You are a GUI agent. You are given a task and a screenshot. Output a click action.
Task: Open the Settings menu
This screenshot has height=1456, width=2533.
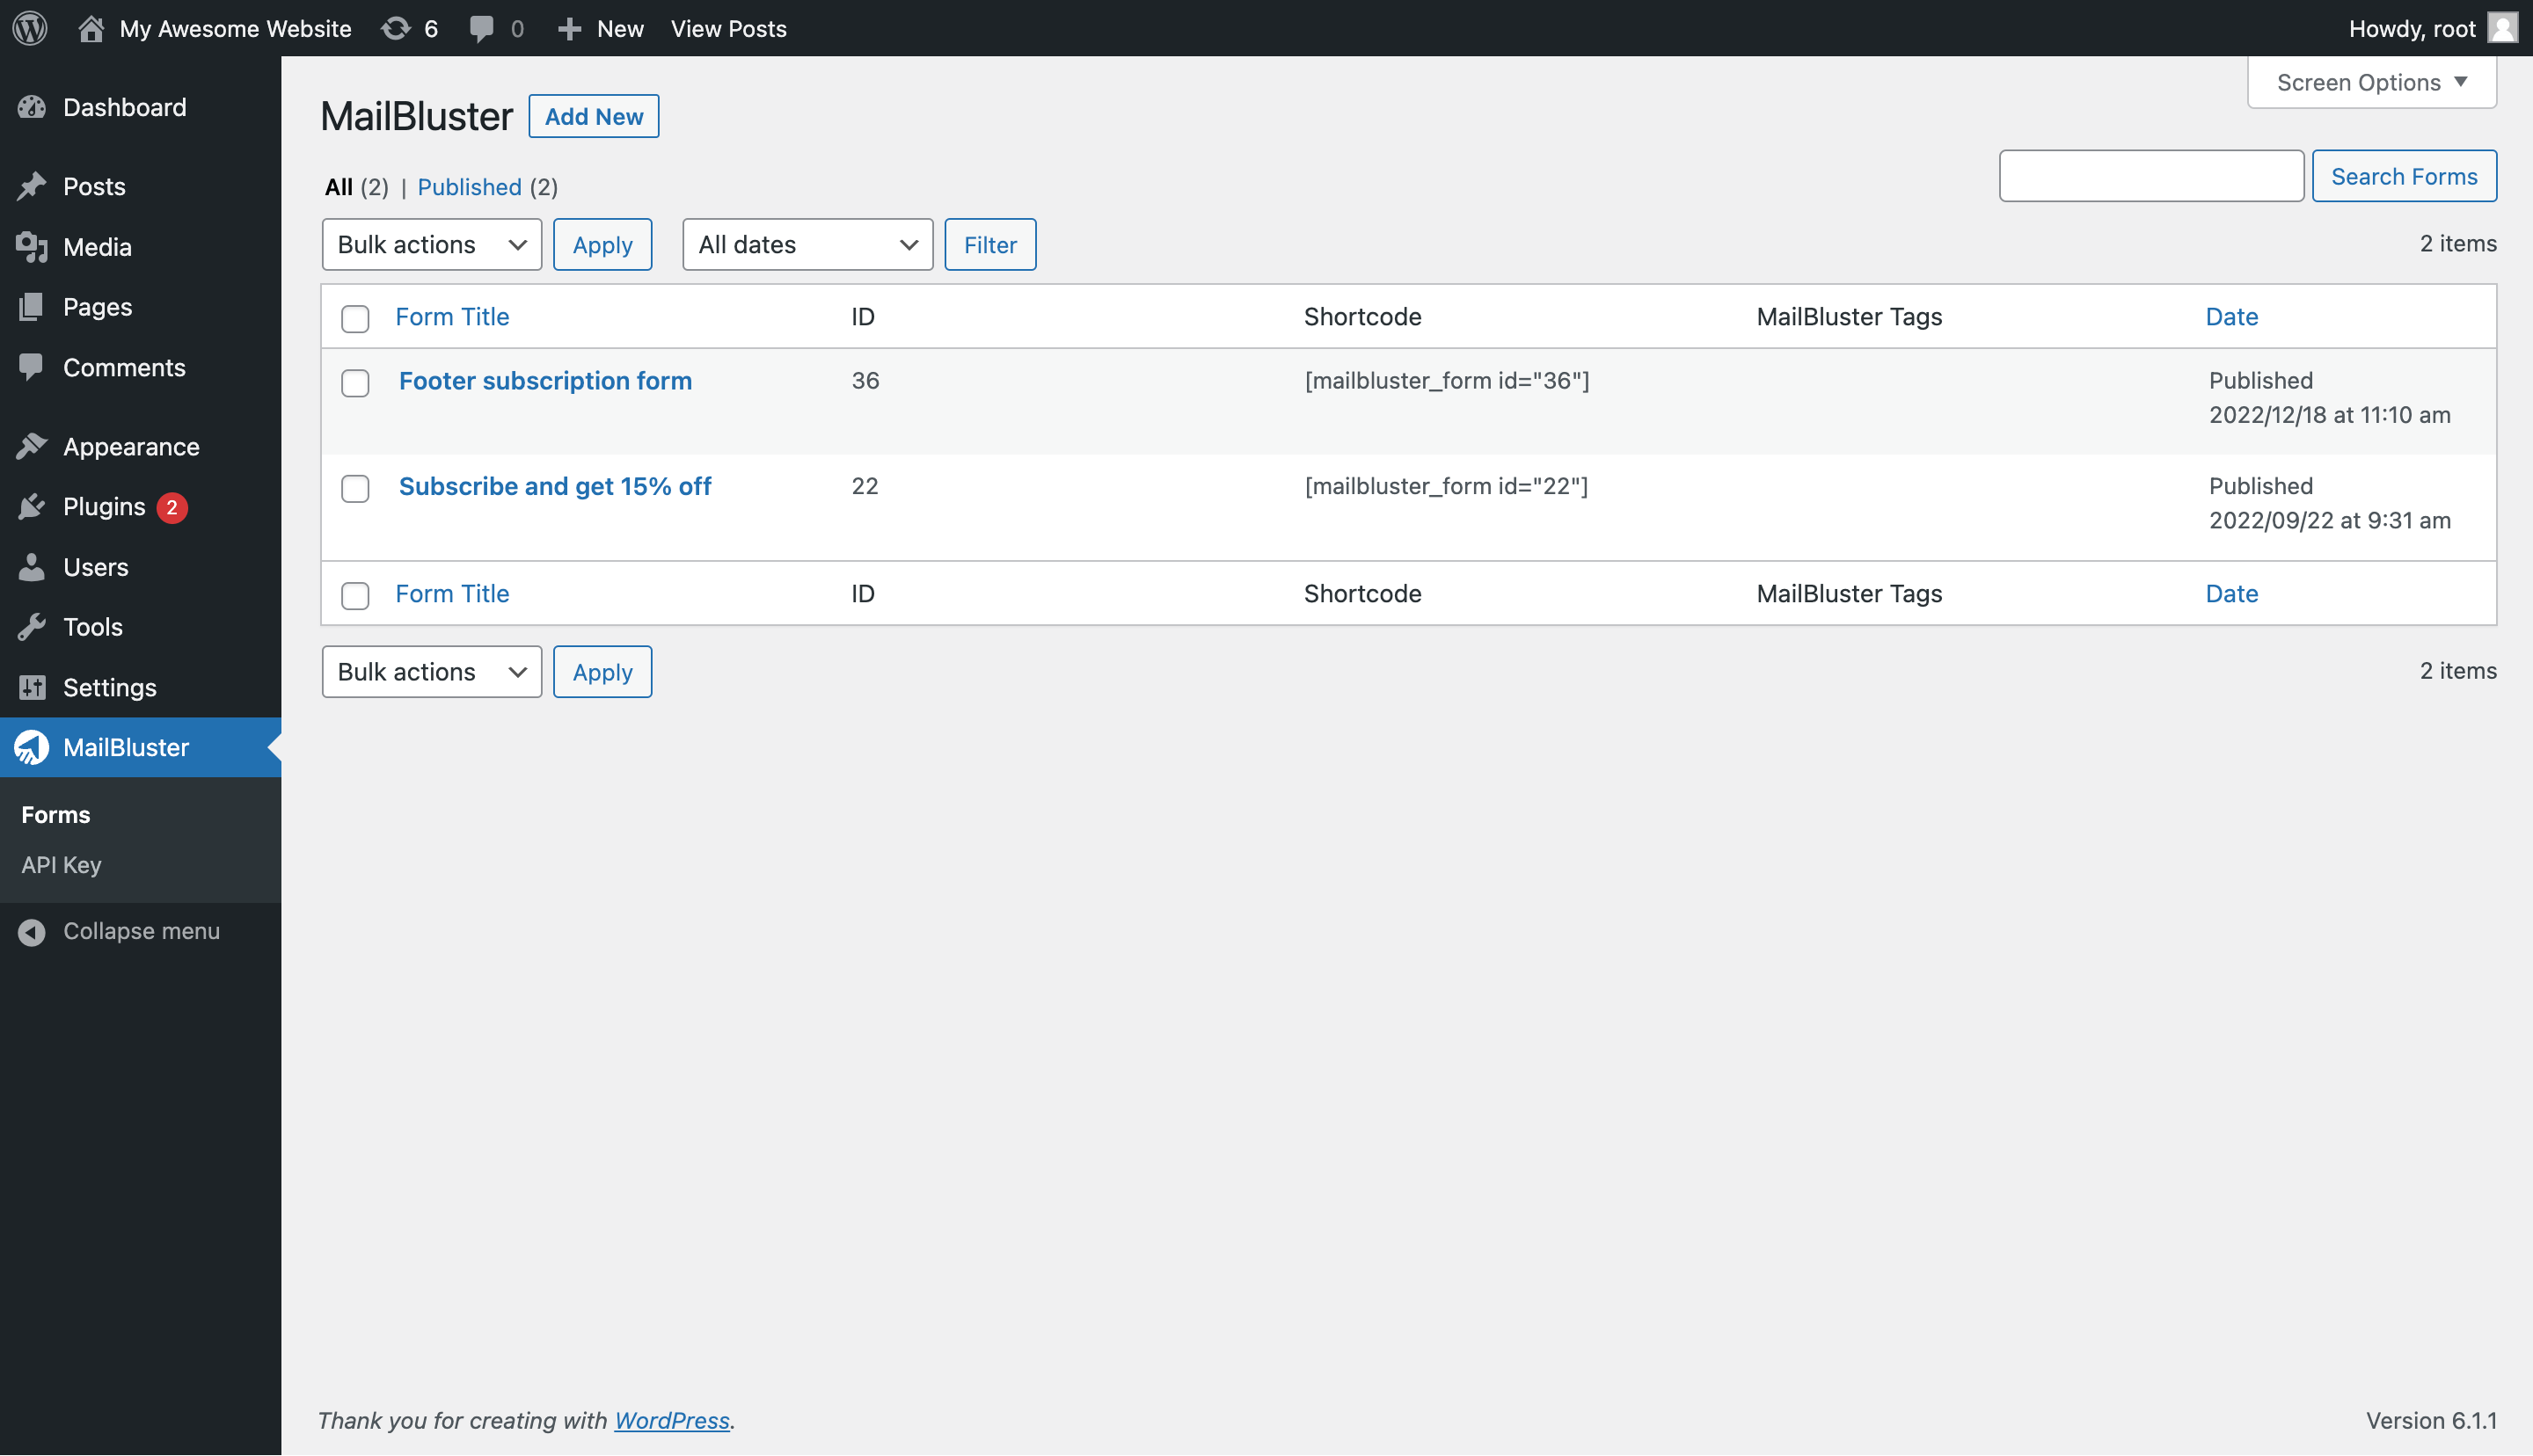140,687
